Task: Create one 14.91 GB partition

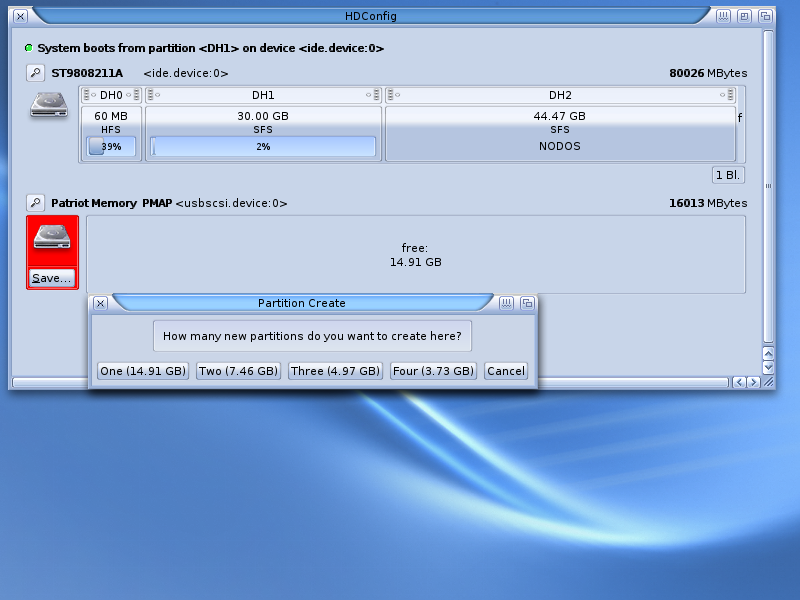Action: pyautogui.click(x=143, y=371)
